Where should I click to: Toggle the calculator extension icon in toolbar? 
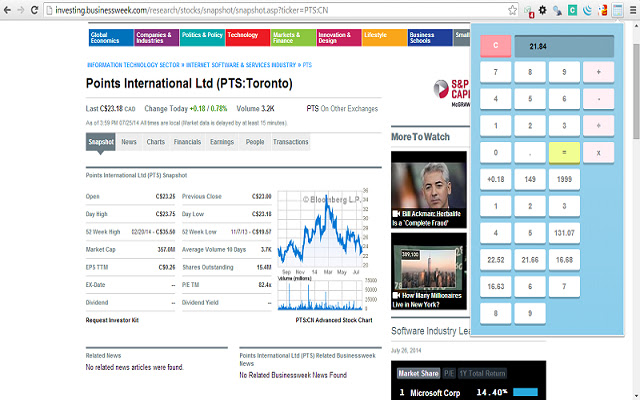(x=617, y=10)
